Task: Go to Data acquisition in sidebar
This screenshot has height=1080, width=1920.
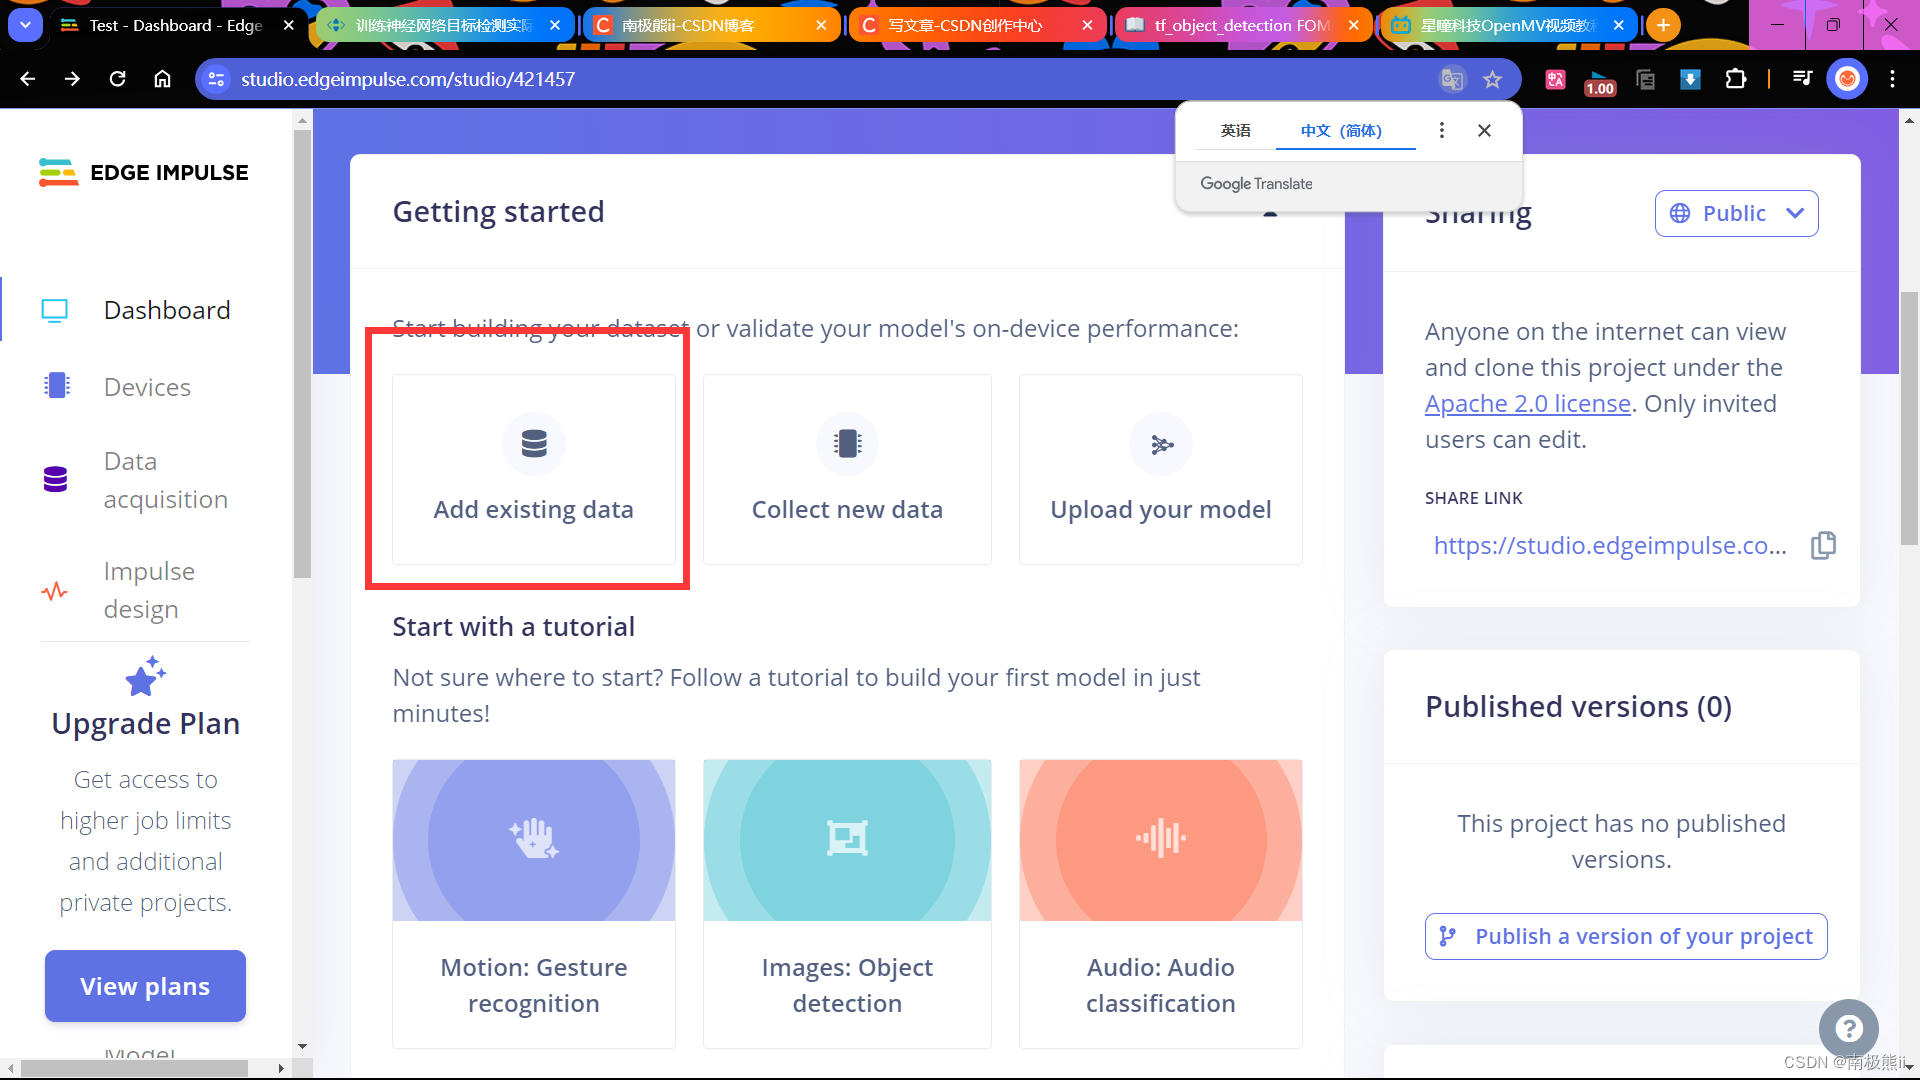Action: [165, 480]
